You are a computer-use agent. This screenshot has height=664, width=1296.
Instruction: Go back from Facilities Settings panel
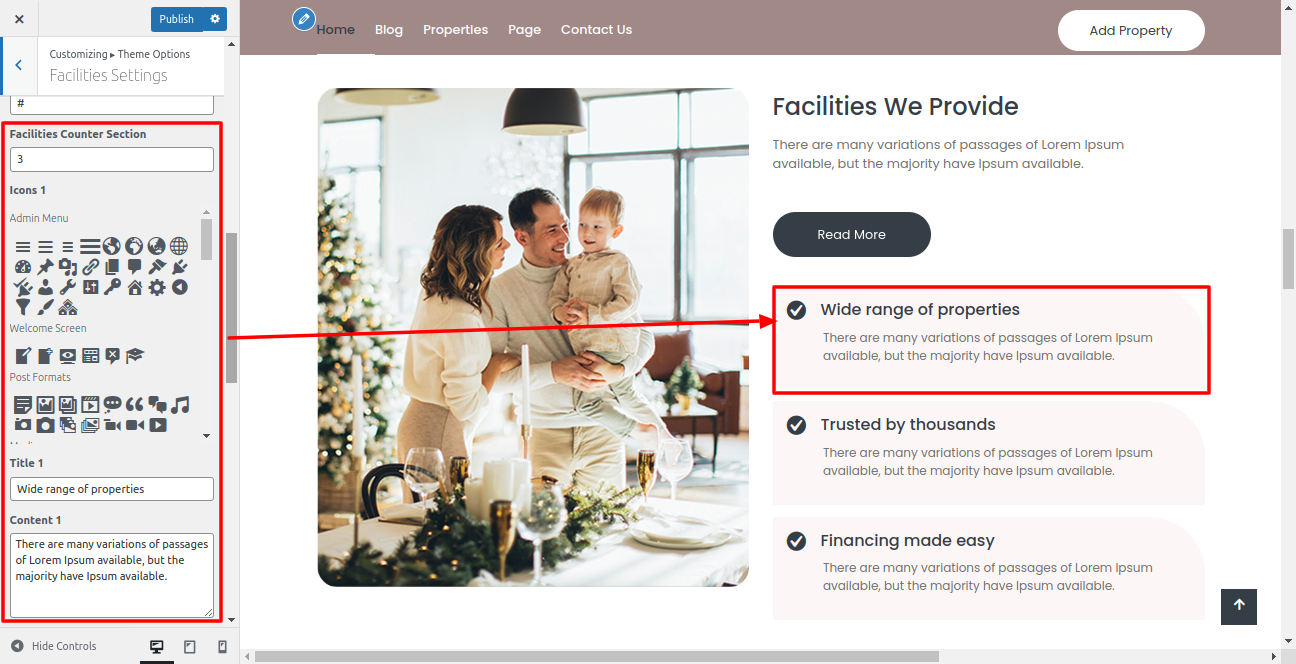click(x=18, y=65)
